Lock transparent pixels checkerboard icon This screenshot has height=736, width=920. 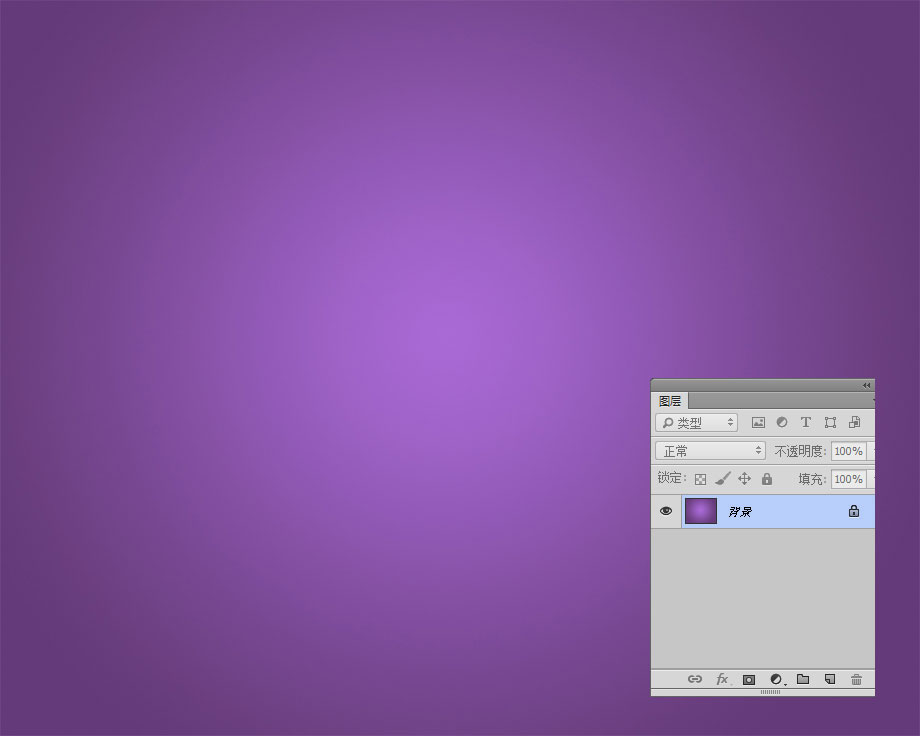(x=700, y=480)
